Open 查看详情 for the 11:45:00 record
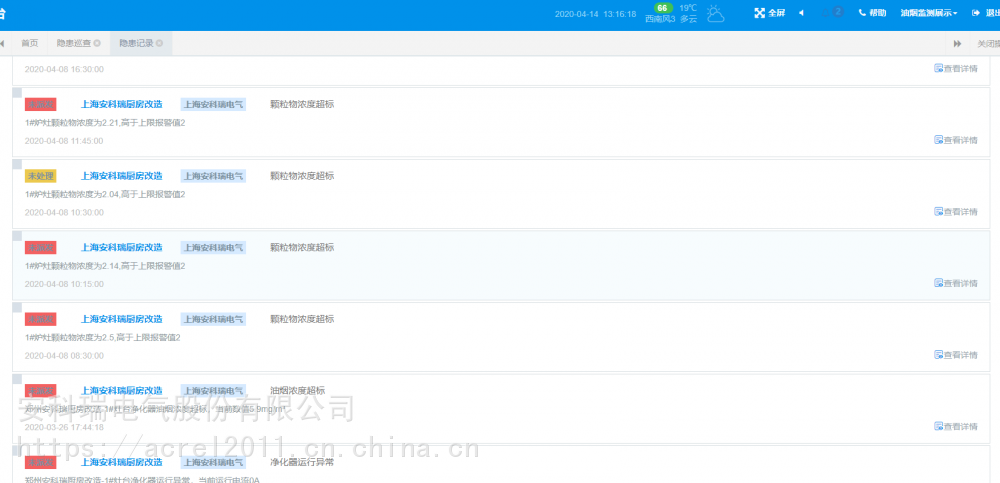Image resolution: width=1000 pixels, height=483 pixels. pyautogui.click(x=955, y=140)
